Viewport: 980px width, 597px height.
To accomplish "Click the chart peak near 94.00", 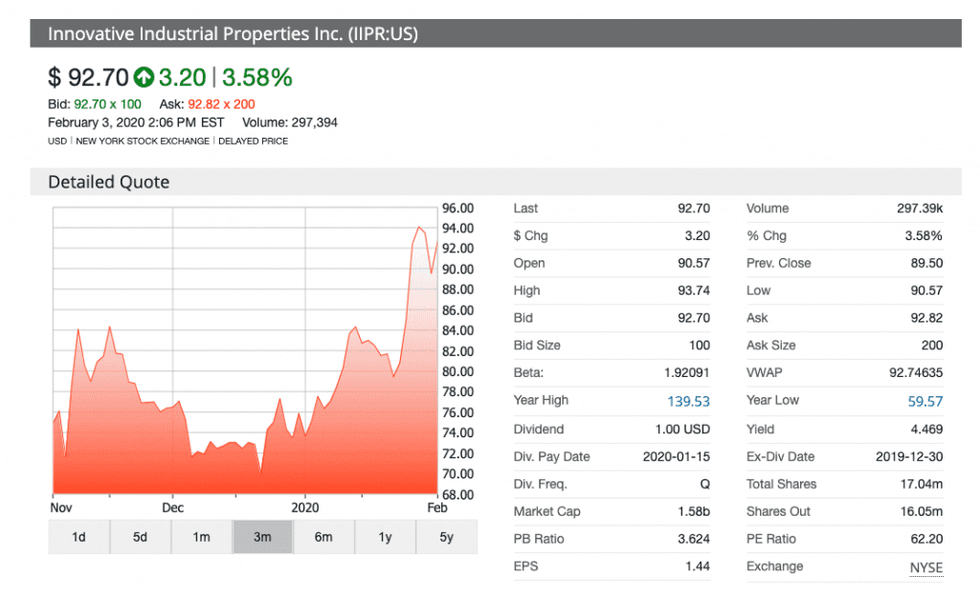I will (x=419, y=228).
